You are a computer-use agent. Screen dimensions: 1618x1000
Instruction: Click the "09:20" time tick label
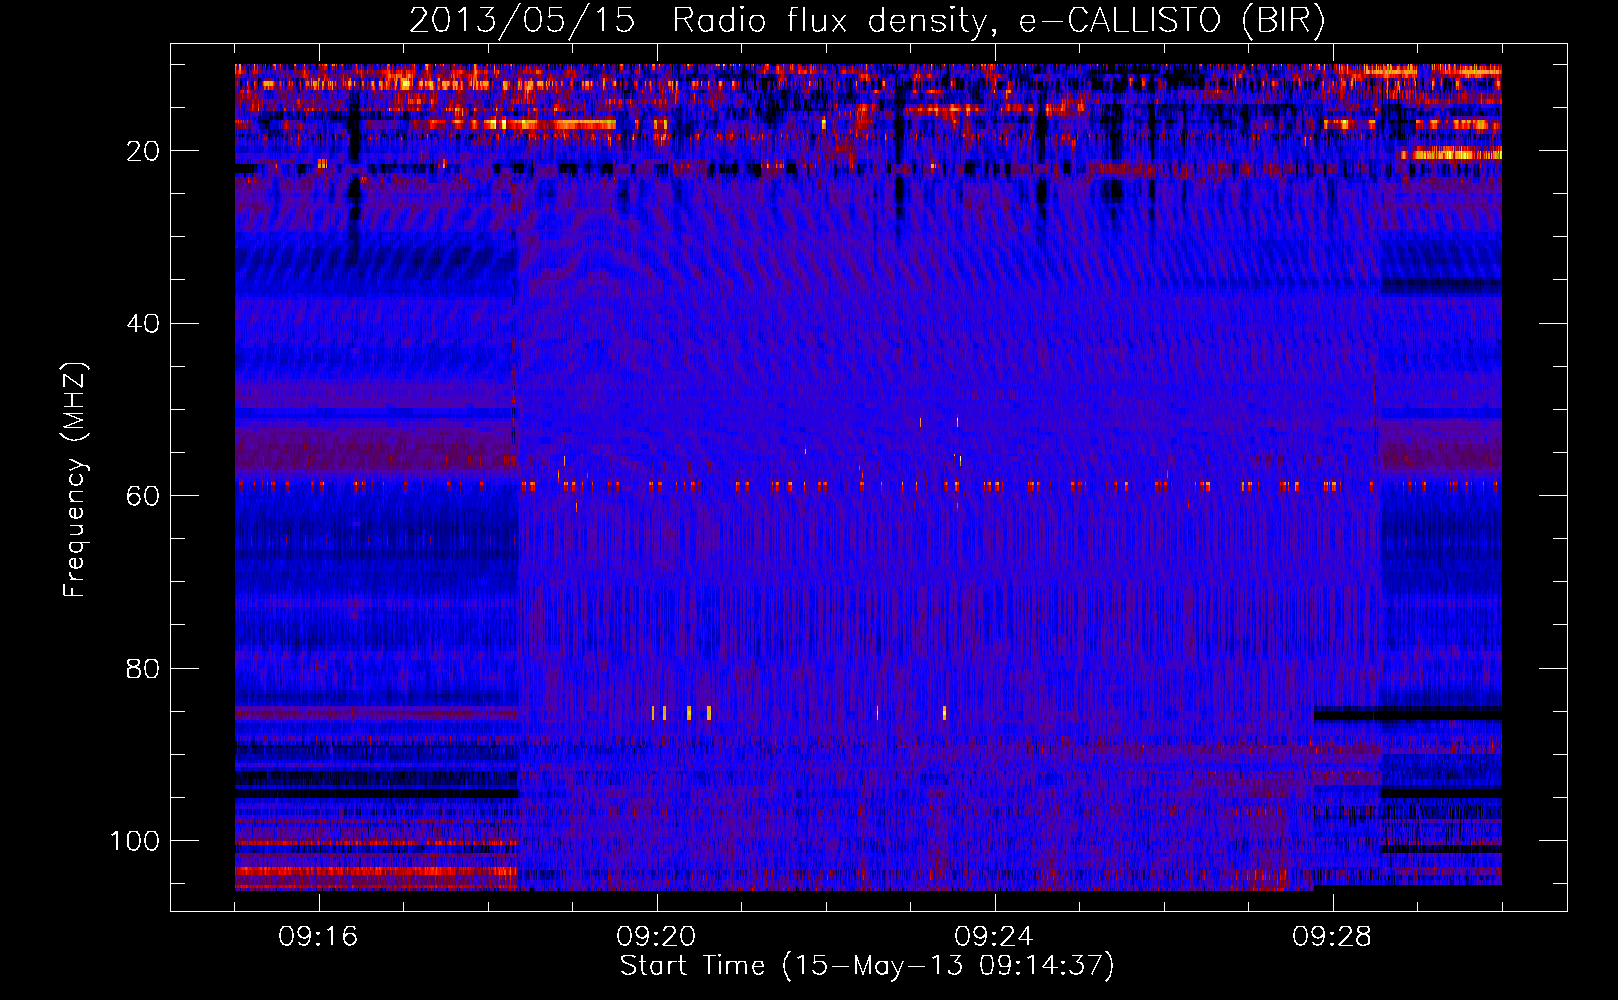pyautogui.click(x=656, y=937)
